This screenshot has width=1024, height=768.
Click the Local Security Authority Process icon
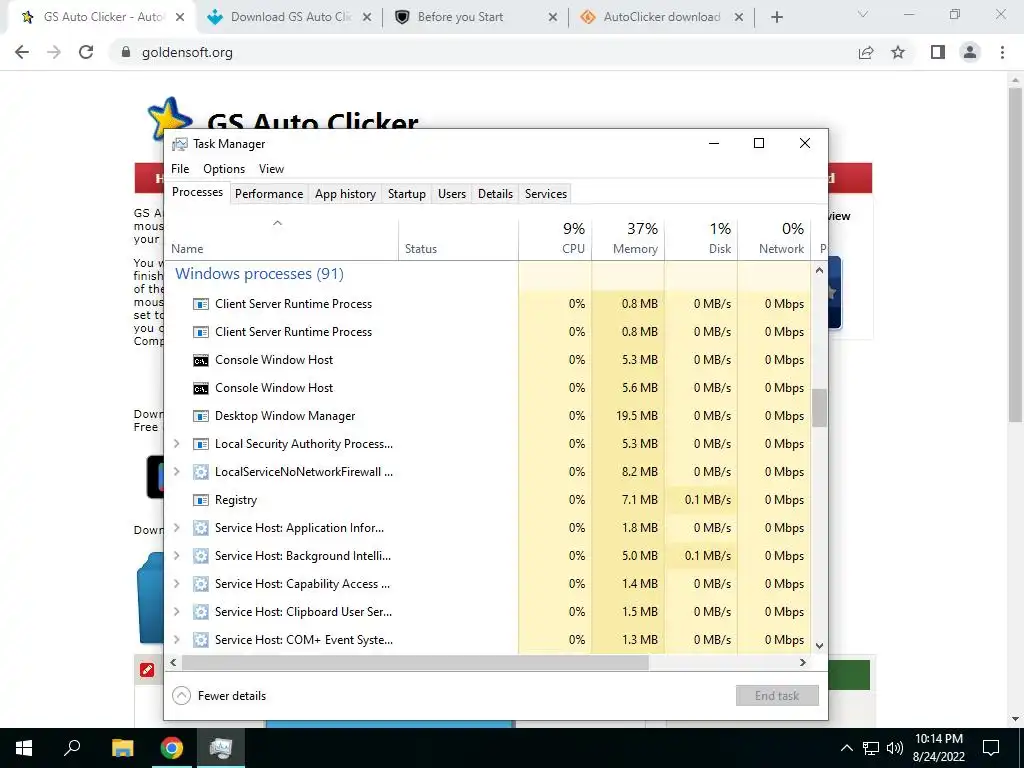pos(201,444)
